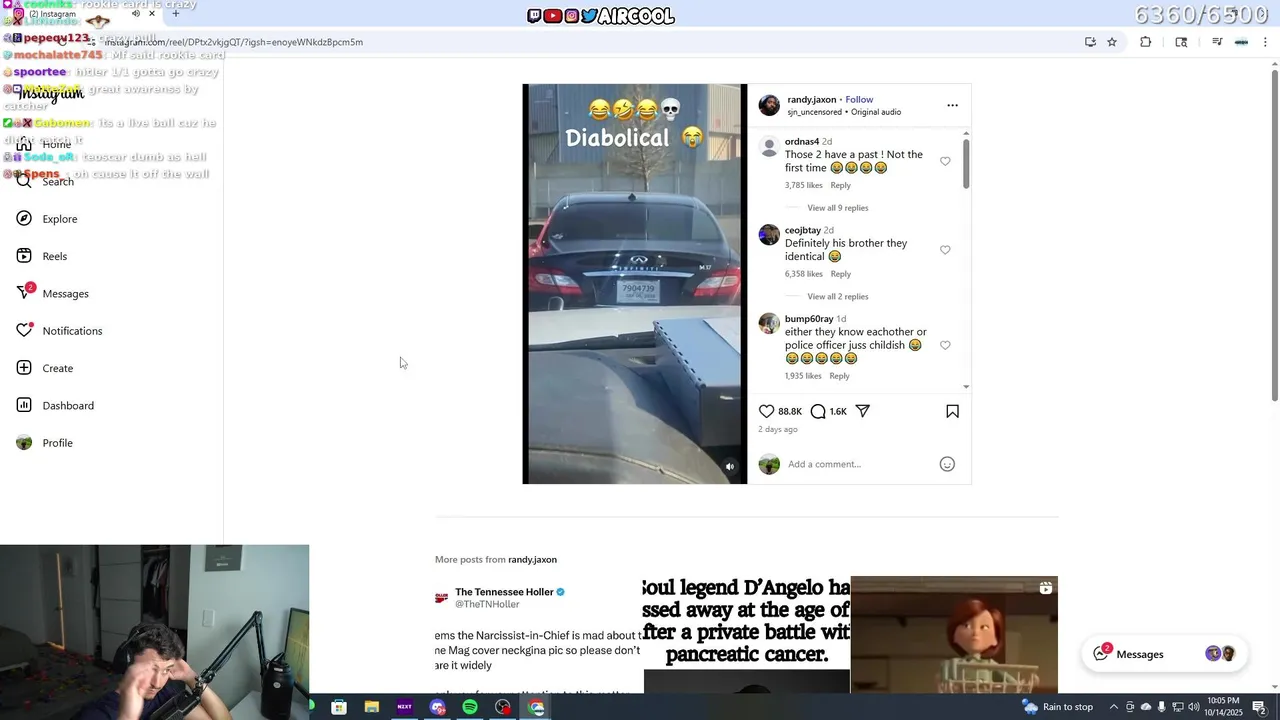Open comment icon next to 1.6K
This screenshot has height=720, width=1280.
coord(818,411)
